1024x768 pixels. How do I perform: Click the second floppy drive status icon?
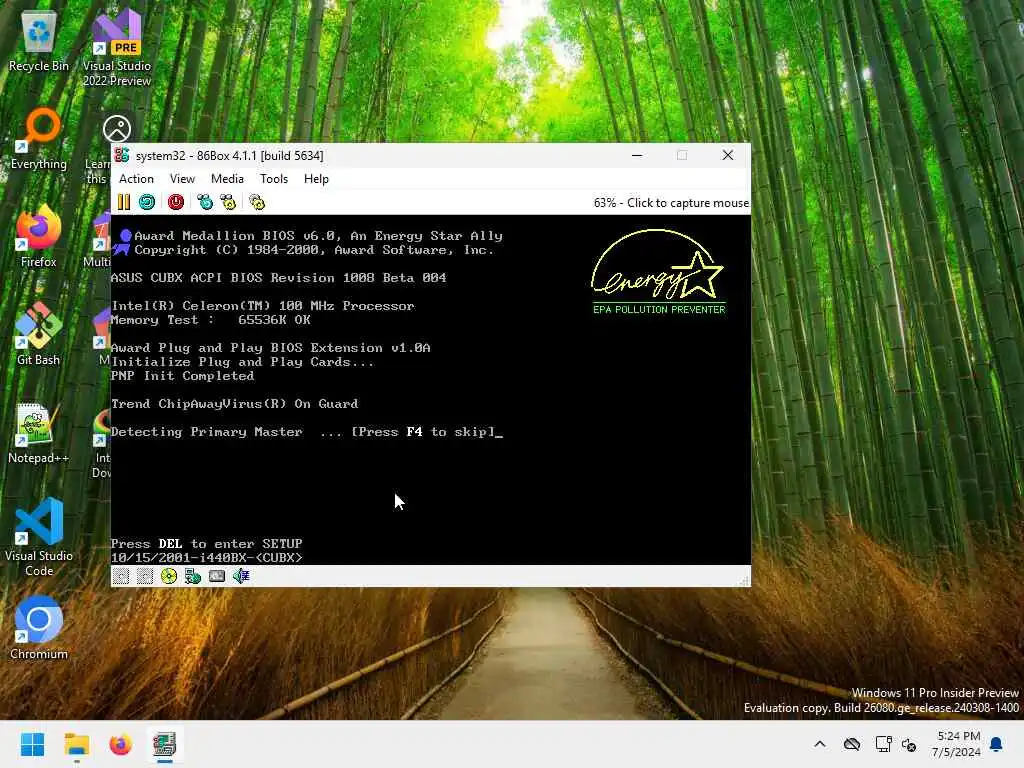pos(145,576)
